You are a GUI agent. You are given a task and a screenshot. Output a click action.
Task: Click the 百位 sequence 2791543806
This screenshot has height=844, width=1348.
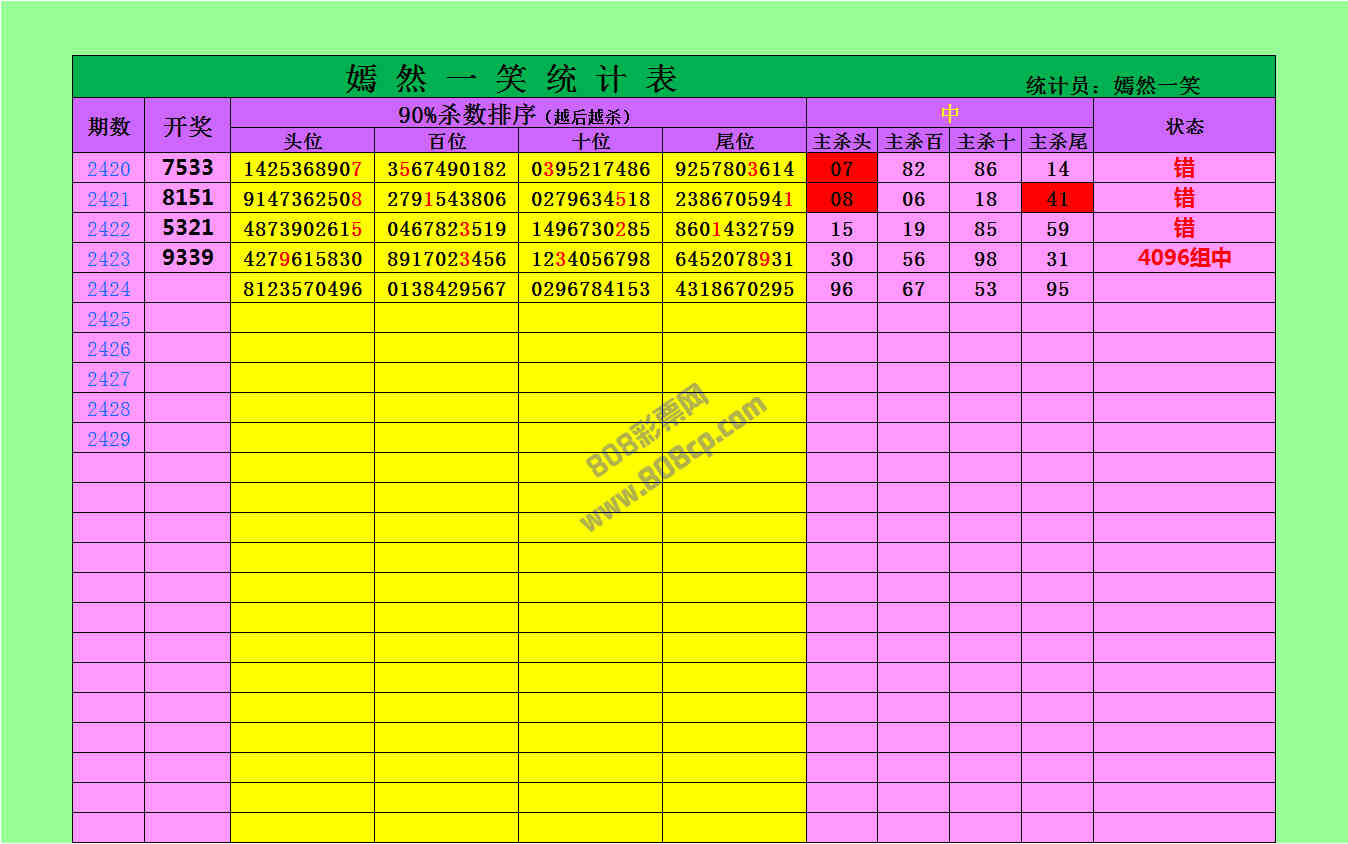click(x=447, y=199)
